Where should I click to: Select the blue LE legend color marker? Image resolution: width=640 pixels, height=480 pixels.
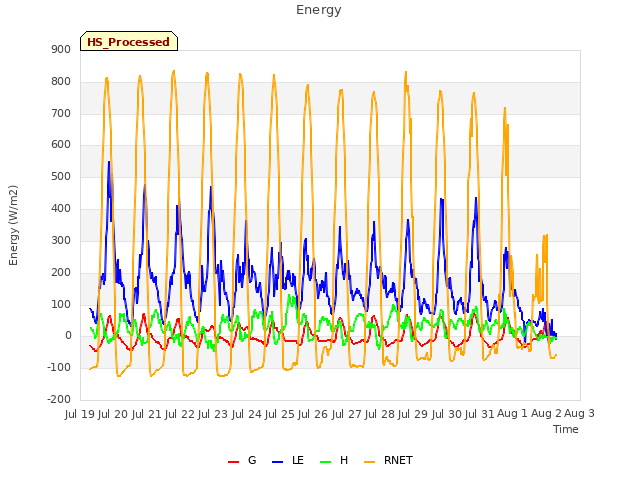(x=277, y=462)
